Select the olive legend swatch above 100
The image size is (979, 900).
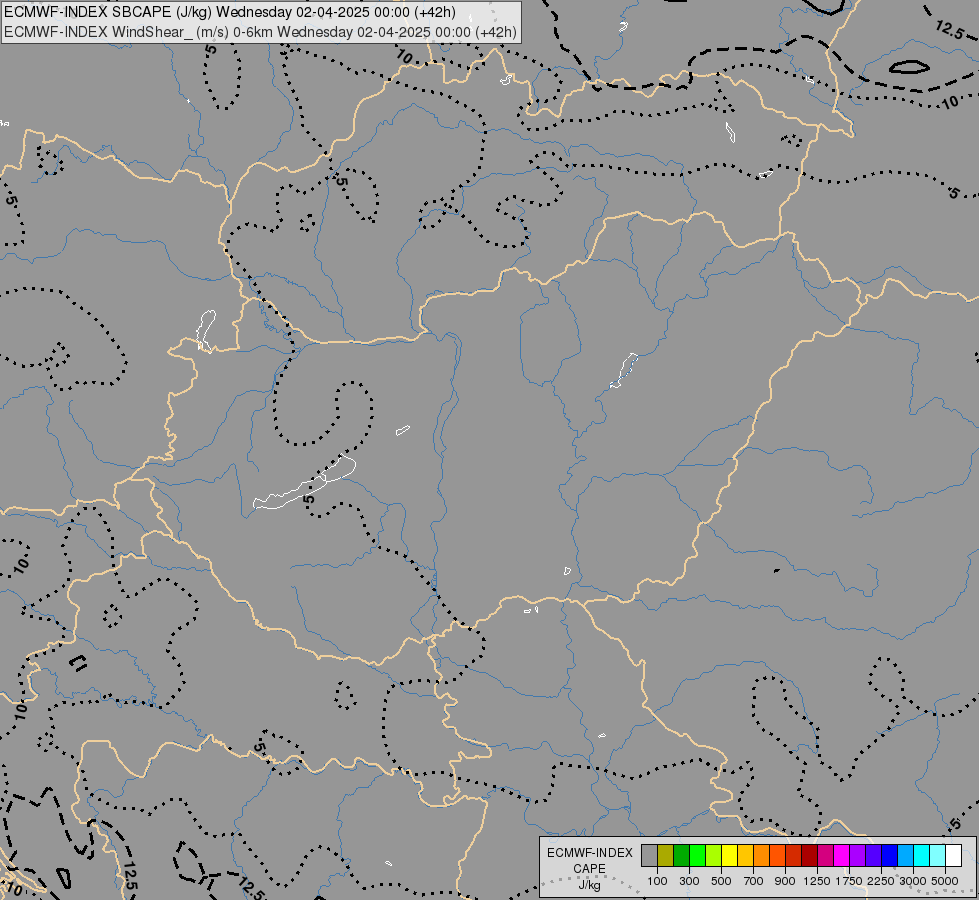pyautogui.click(x=666, y=855)
